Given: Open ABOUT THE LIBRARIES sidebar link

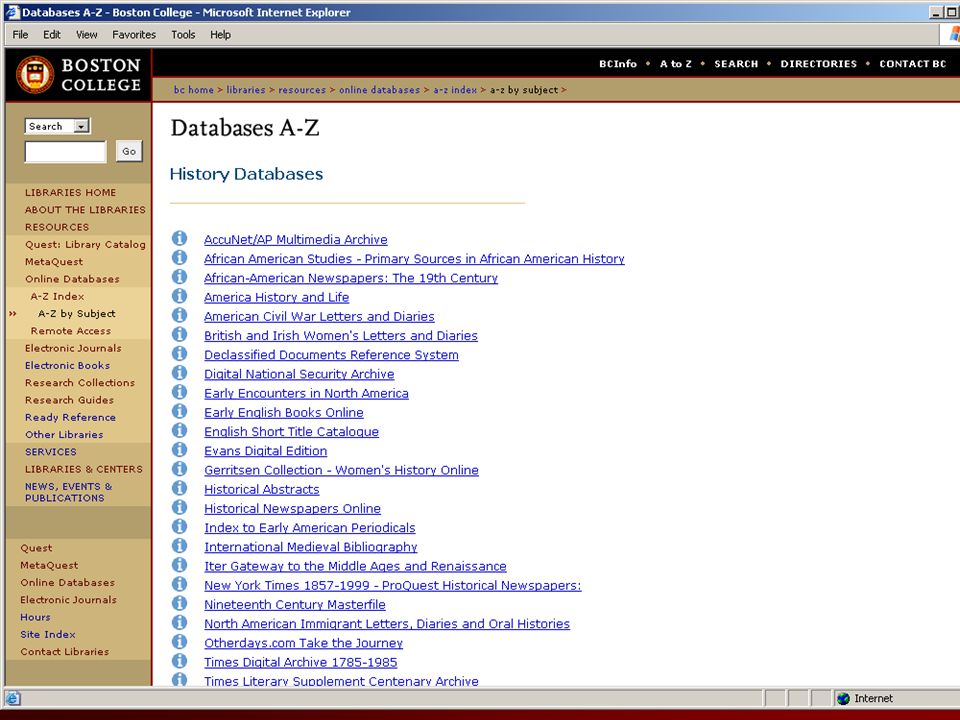Looking at the screenshot, I should (x=85, y=209).
